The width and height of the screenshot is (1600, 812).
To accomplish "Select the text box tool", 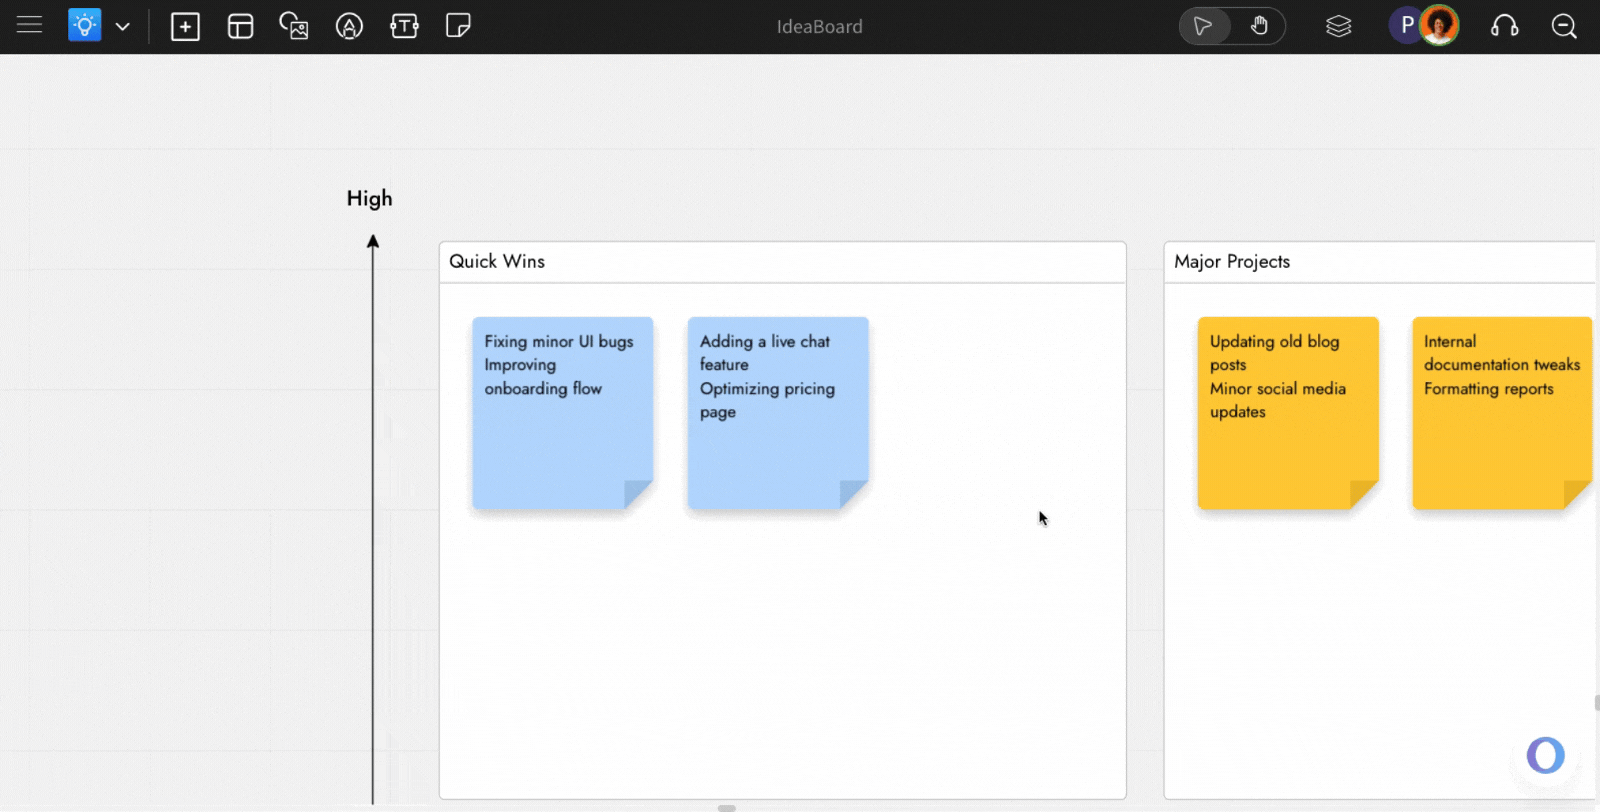I will (x=404, y=26).
